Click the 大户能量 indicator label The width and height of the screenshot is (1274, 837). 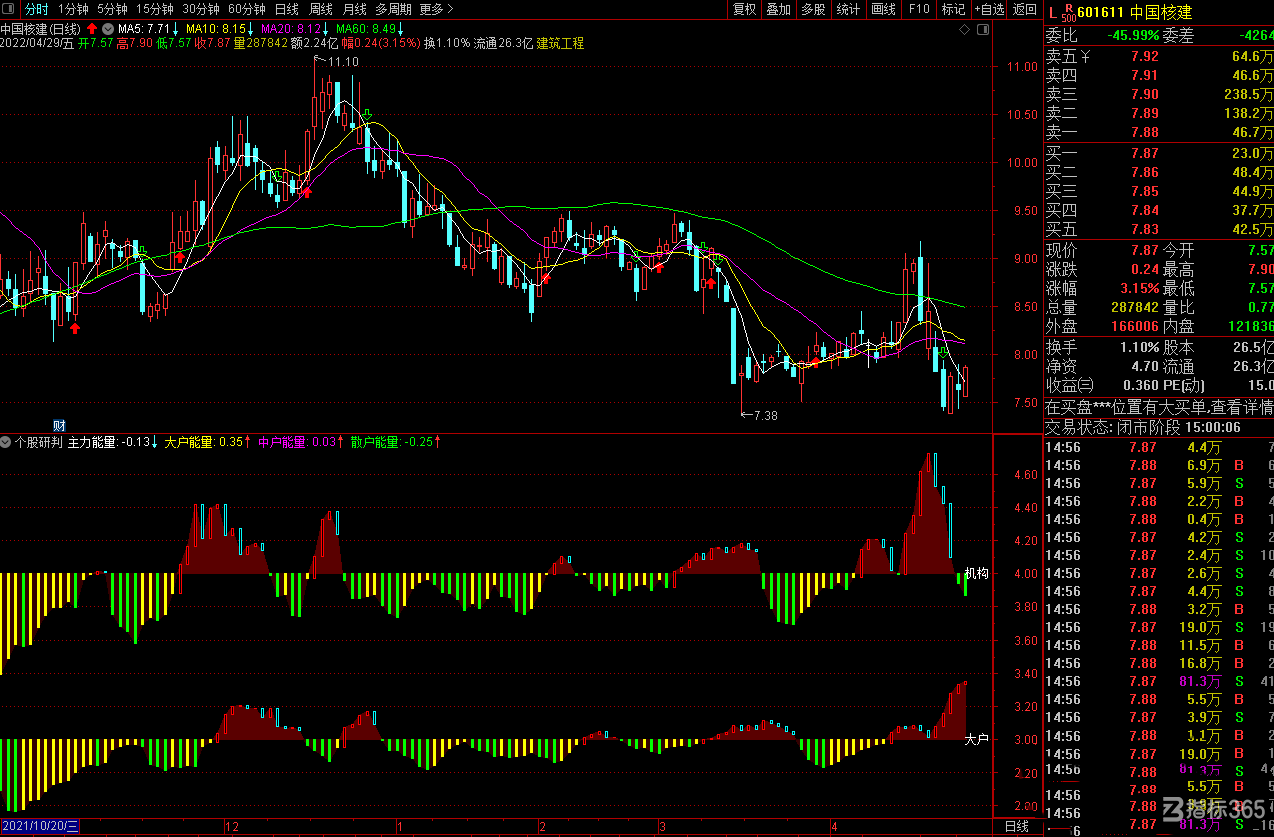(204, 441)
